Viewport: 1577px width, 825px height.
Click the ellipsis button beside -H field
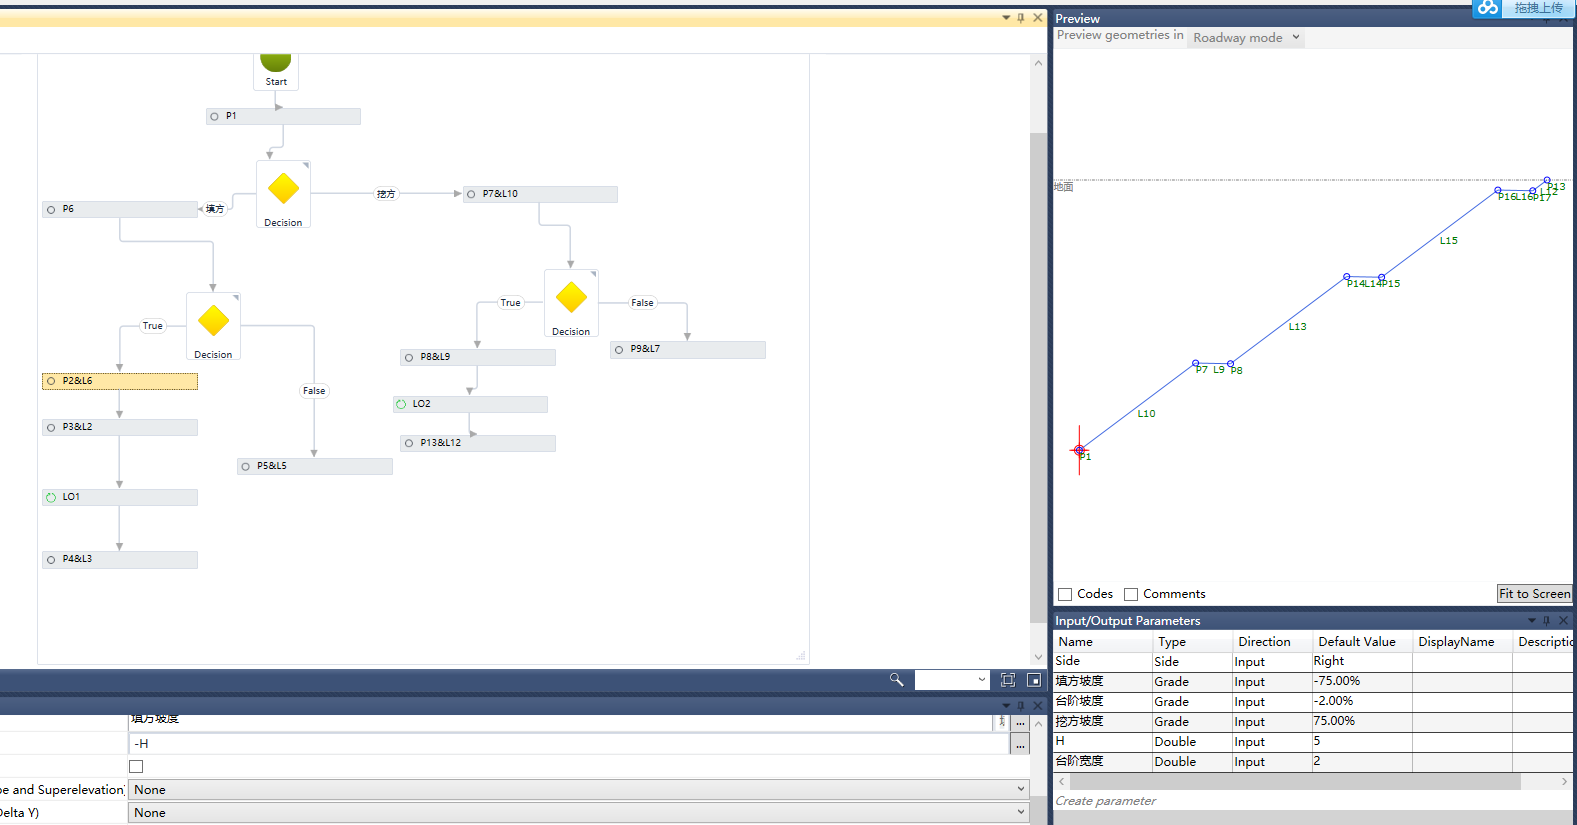1020,744
